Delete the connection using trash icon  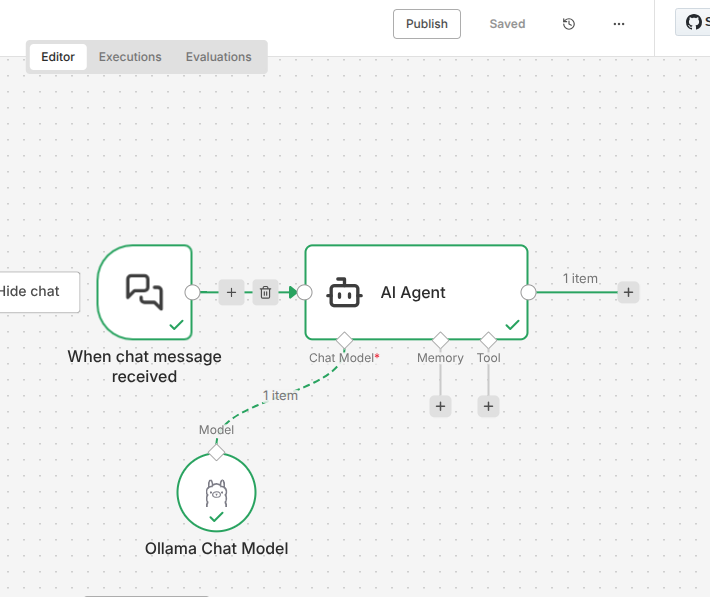coord(265,292)
